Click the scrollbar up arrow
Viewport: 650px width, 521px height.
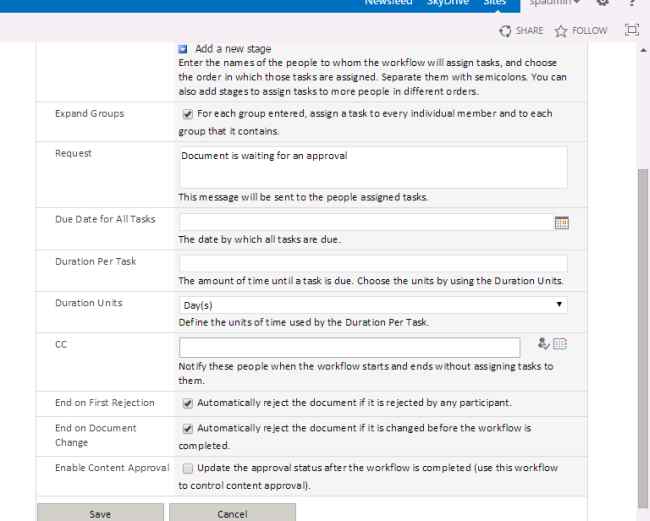point(643,51)
